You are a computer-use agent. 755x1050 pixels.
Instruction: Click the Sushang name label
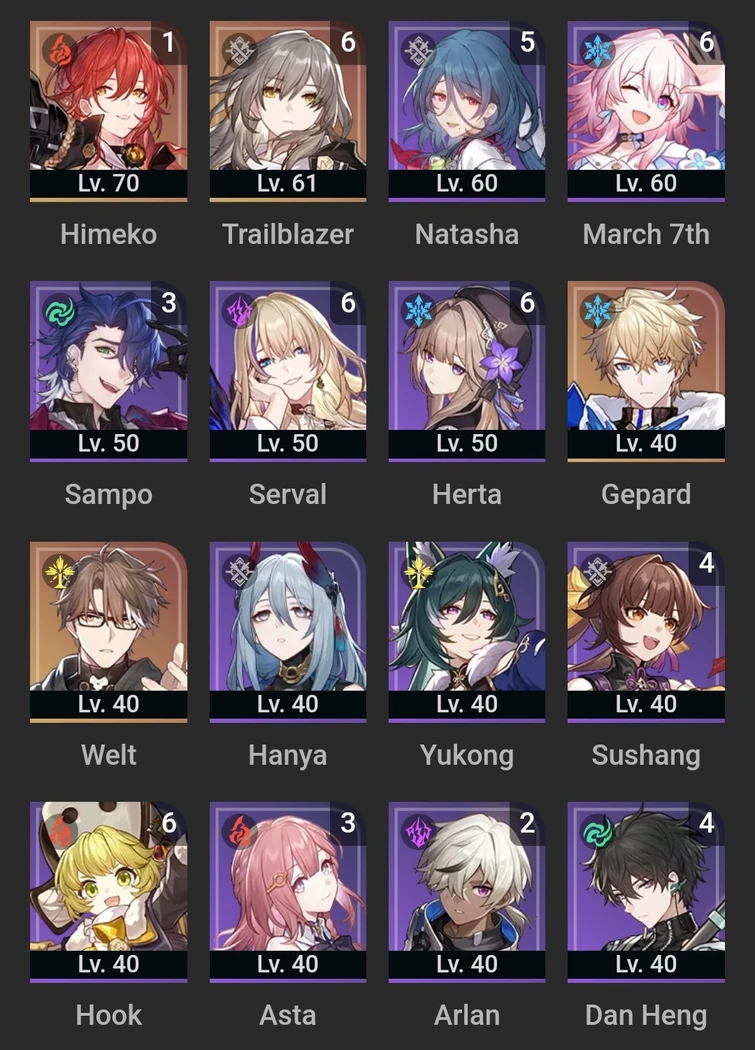[x=646, y=755]
